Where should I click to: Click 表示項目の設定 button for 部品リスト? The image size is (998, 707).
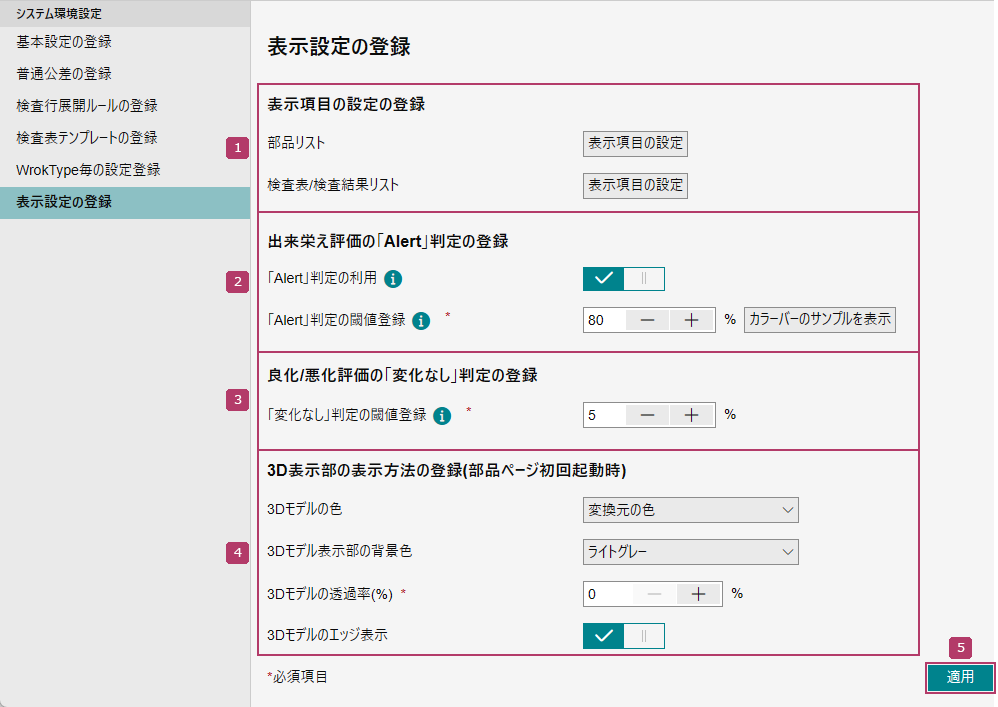point(635,143)
